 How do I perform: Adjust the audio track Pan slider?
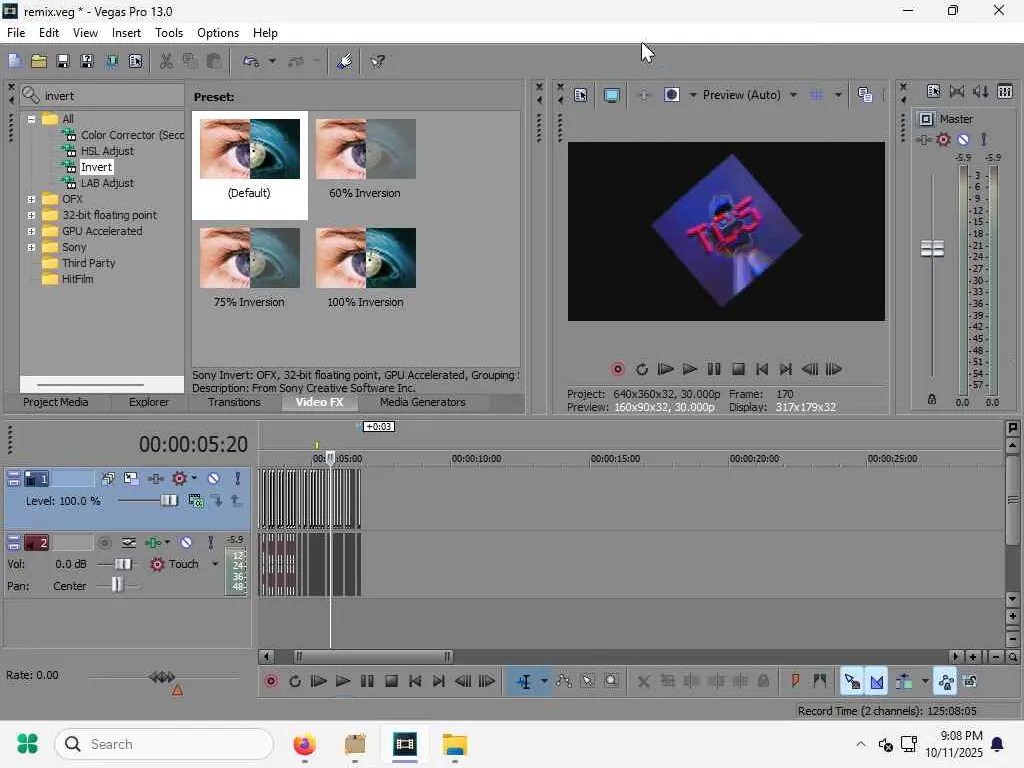pos(117,586)
